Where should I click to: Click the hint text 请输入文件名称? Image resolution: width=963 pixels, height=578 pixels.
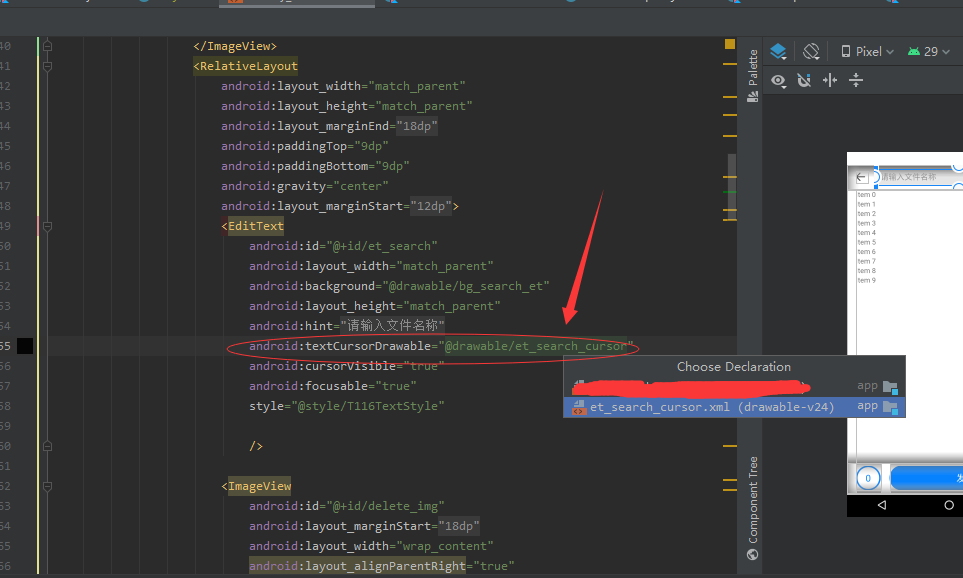point(392,326)
